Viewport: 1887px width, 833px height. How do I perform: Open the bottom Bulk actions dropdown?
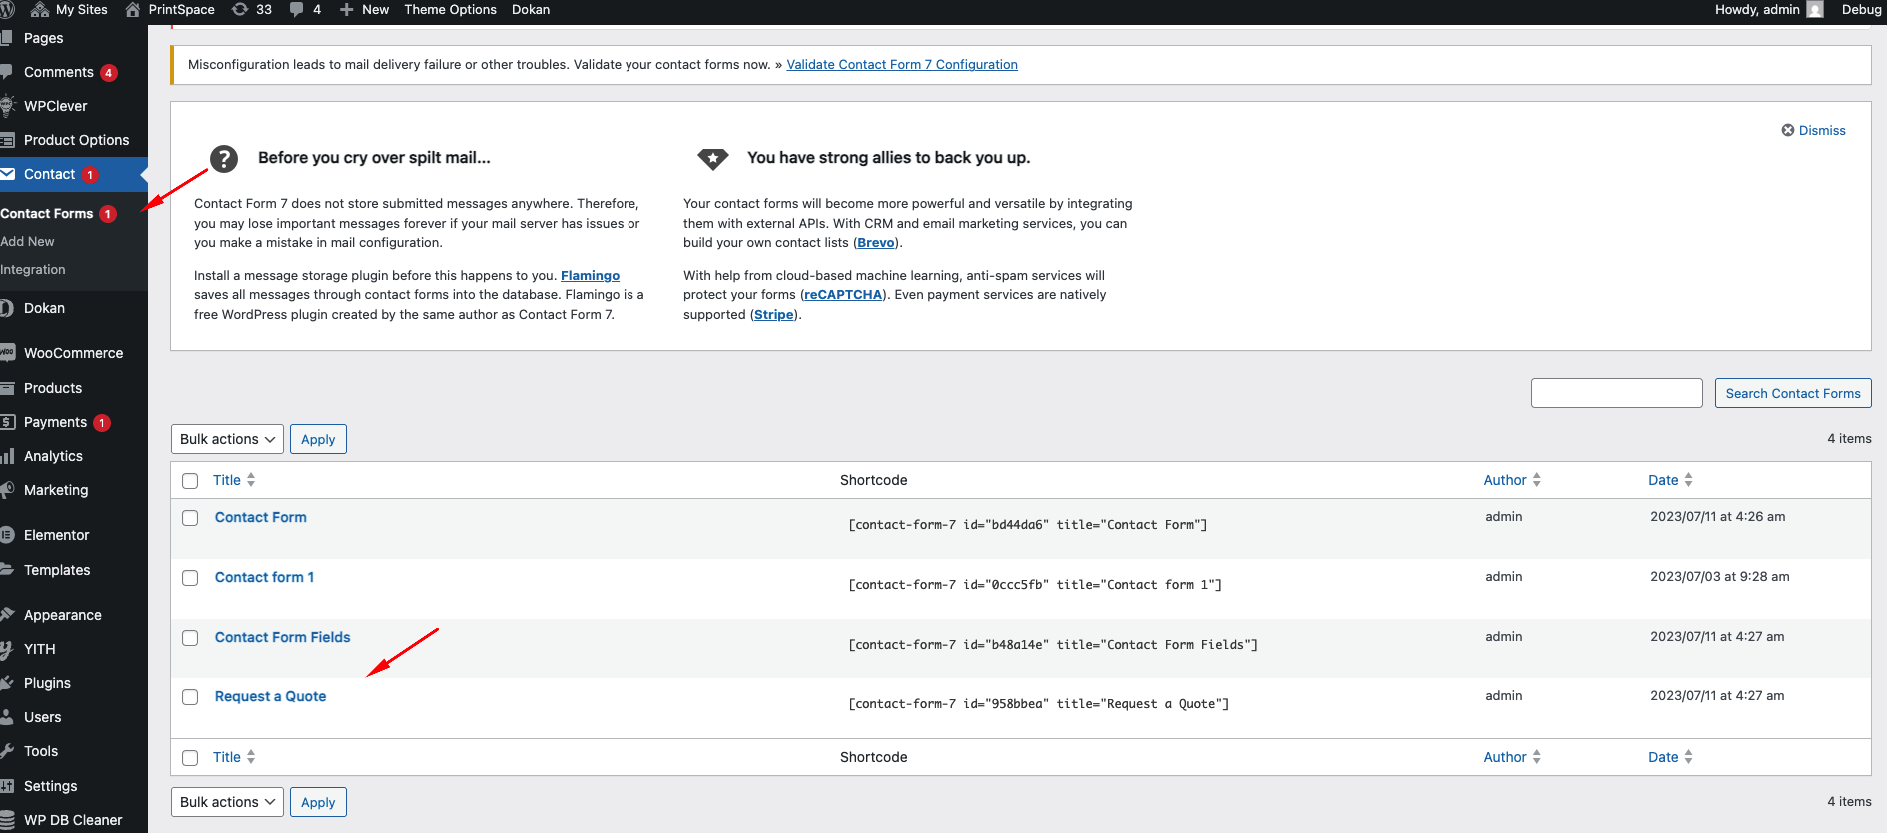(x=227, y=802)
